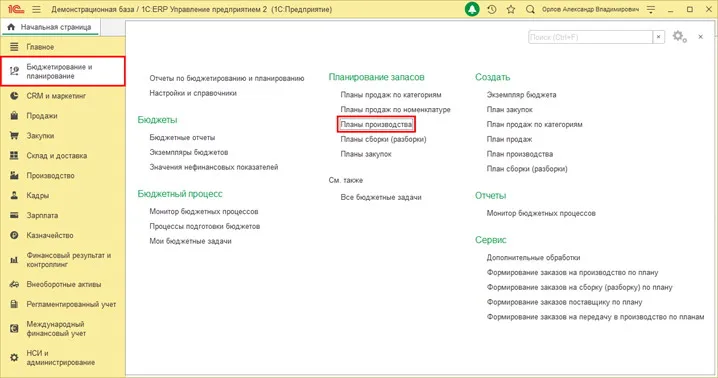This screenshot has height=378, width=718.
Task: Click the 1C logo icon
Action: coord(16,9)
